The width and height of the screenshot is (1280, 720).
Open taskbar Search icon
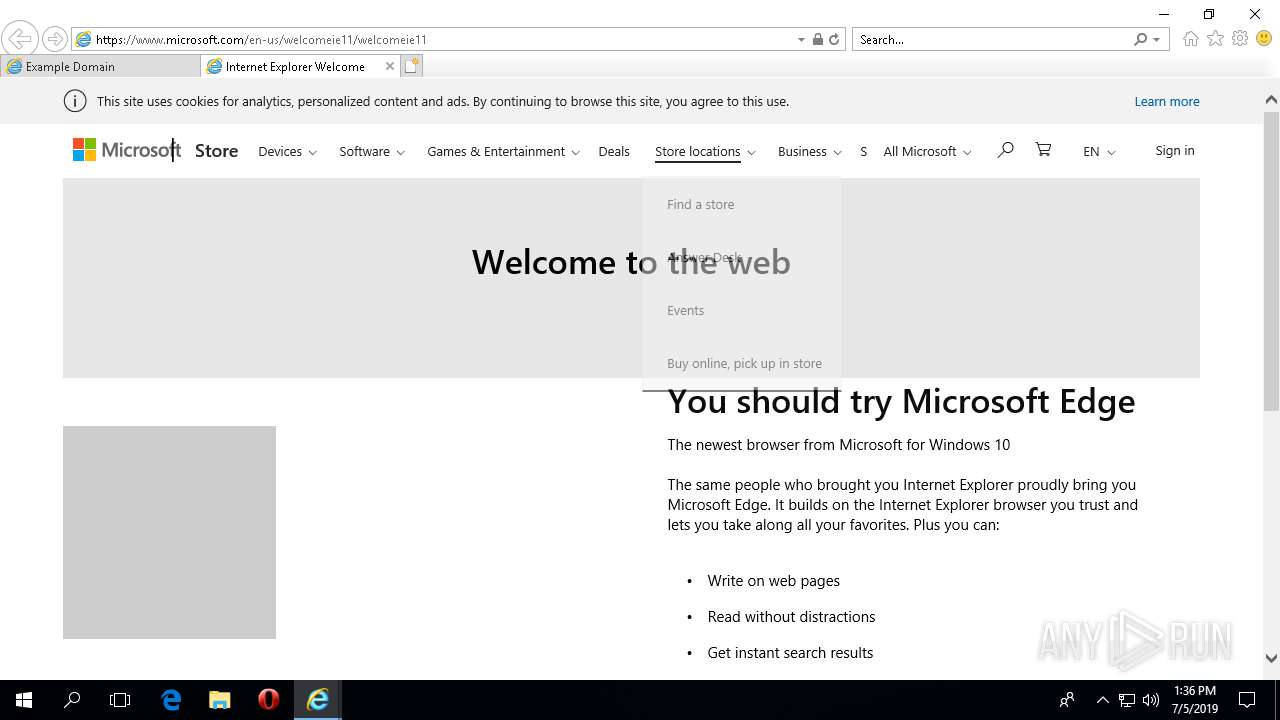click(72, 700)
